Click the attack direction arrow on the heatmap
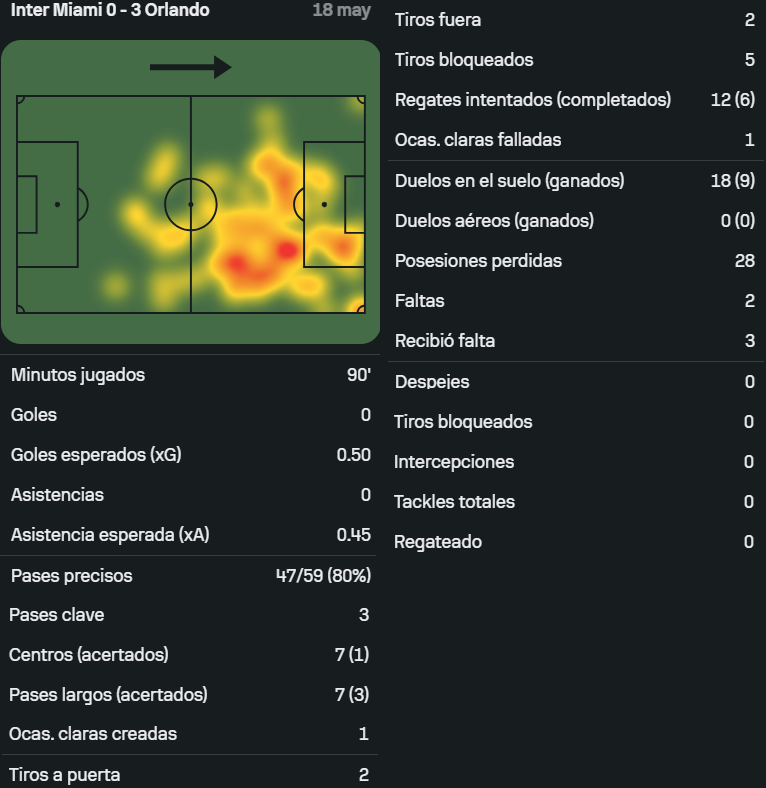766x788 pixels. (x=190, y=67)
